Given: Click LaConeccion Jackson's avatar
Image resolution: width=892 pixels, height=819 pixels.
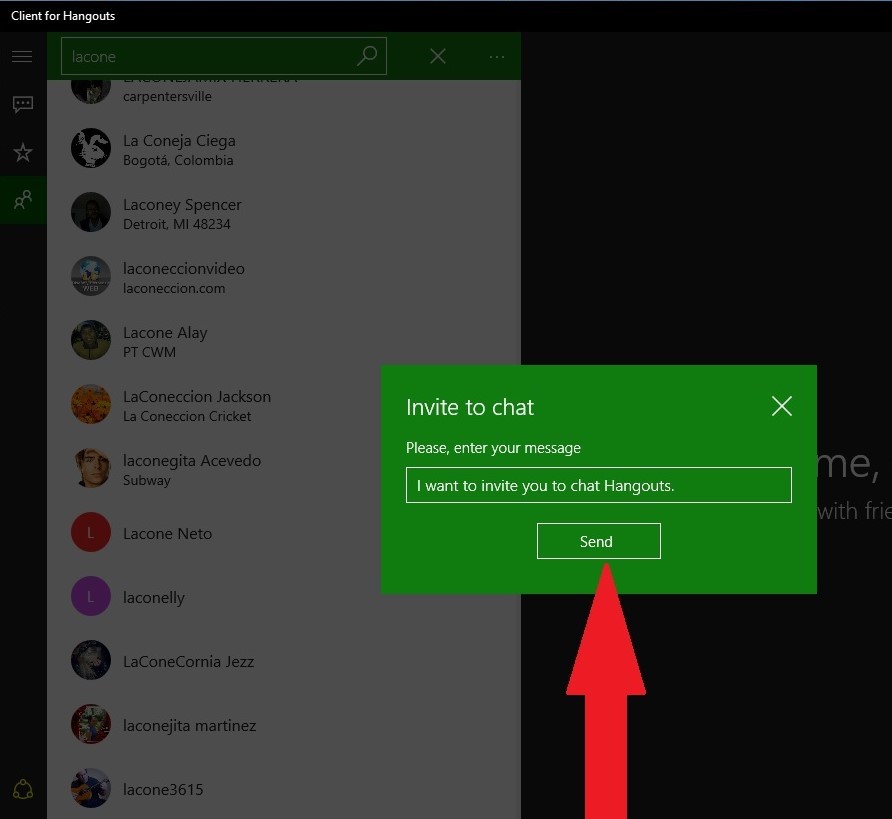Looking at the screenshot, I should [90, 404].
